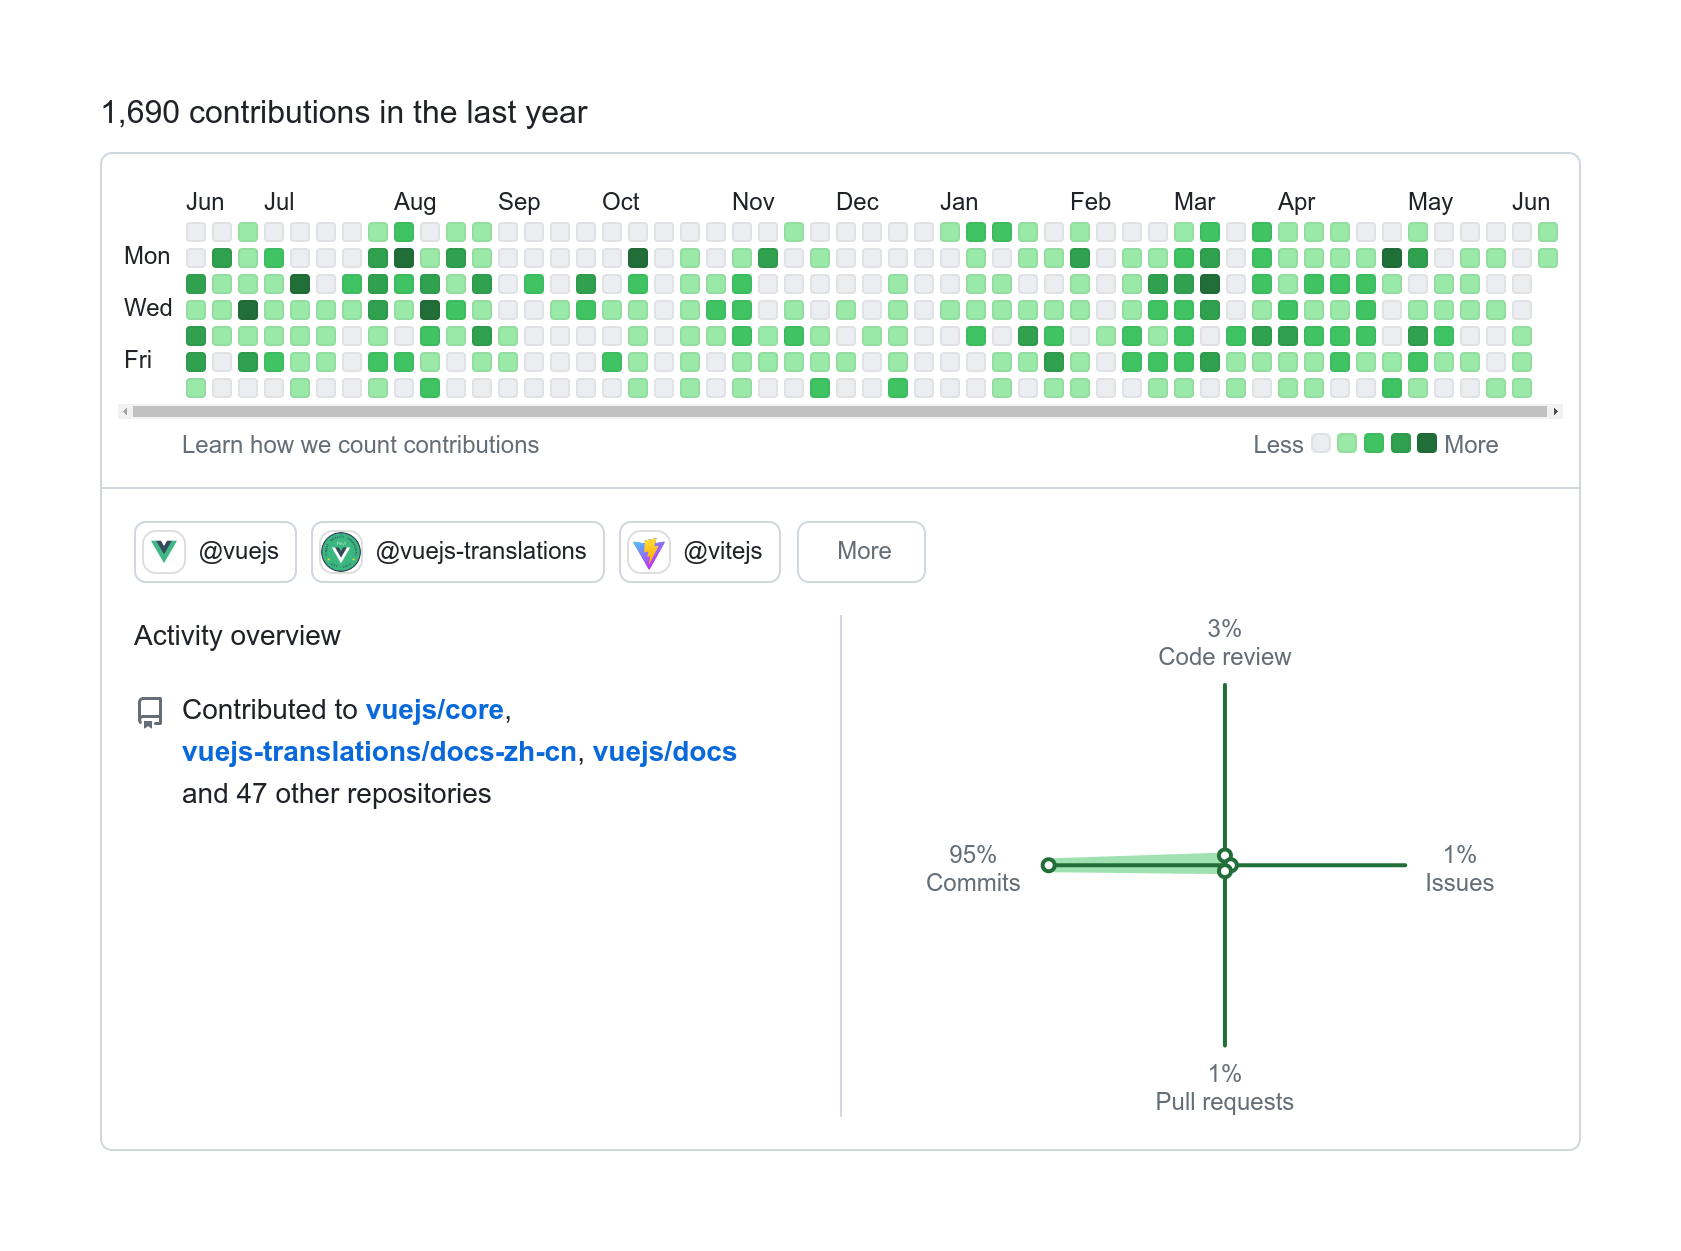
Task: Click the lightest gray legend swatch
Action: click(x=1321, y=443)
